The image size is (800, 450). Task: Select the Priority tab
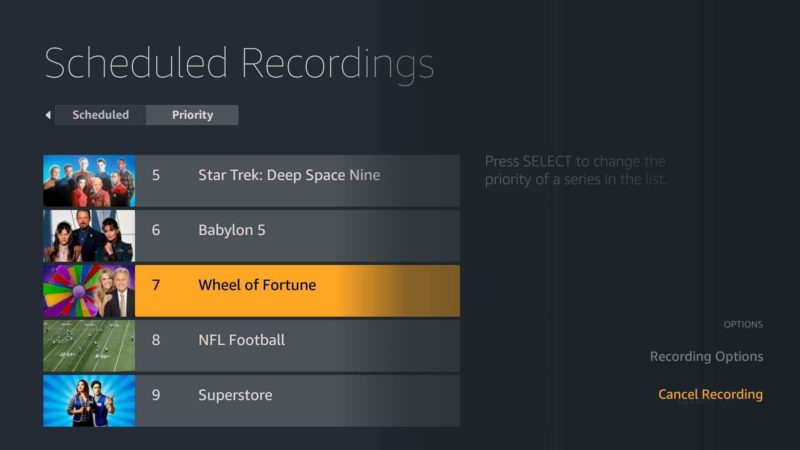192,115
